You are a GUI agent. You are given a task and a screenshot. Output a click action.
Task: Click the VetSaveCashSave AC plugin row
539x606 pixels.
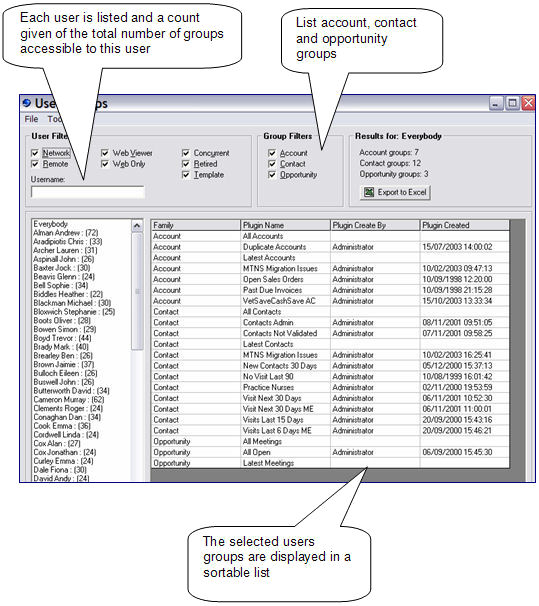[x=330, y=301]
